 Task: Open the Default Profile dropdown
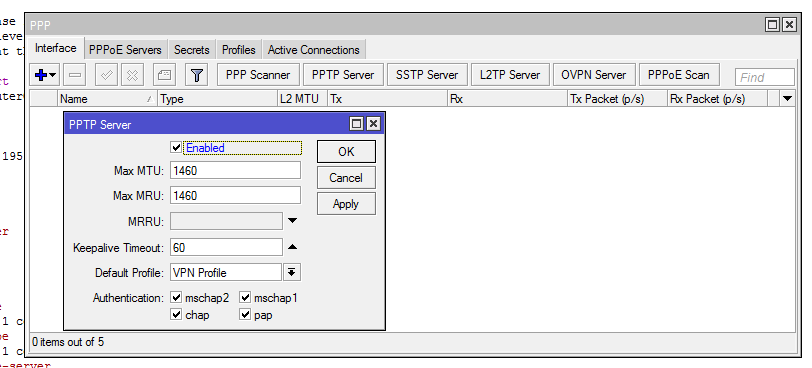(292, 272)
